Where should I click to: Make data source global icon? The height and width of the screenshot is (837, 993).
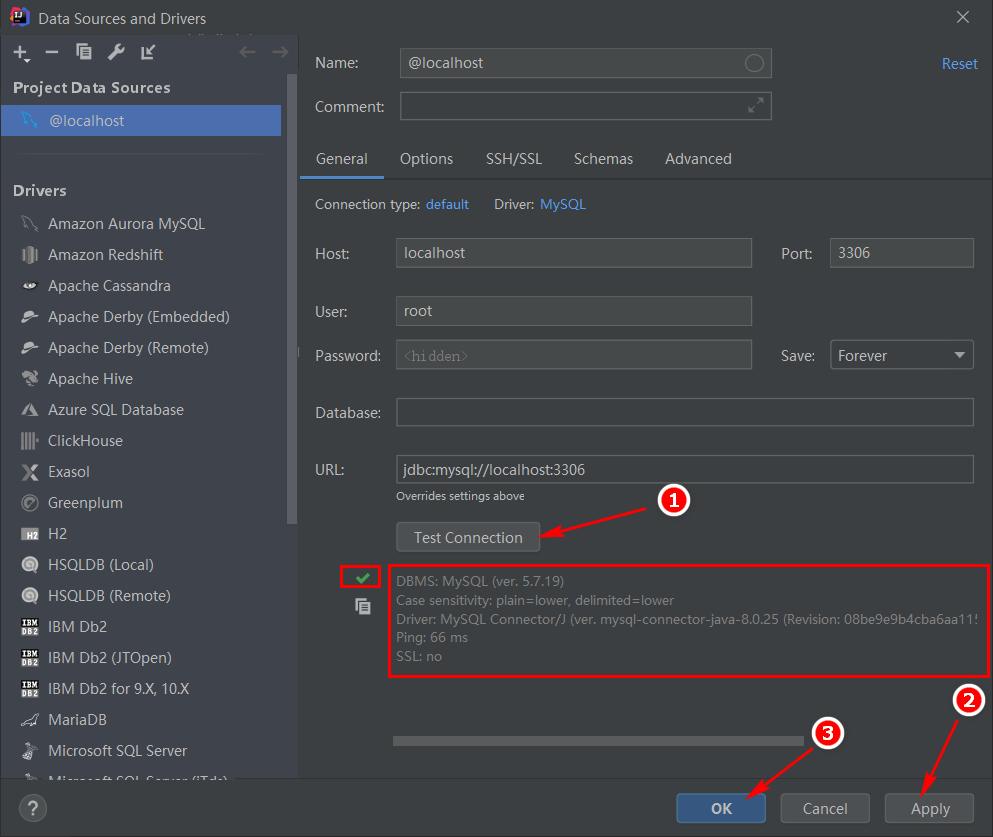click(148, 52)
